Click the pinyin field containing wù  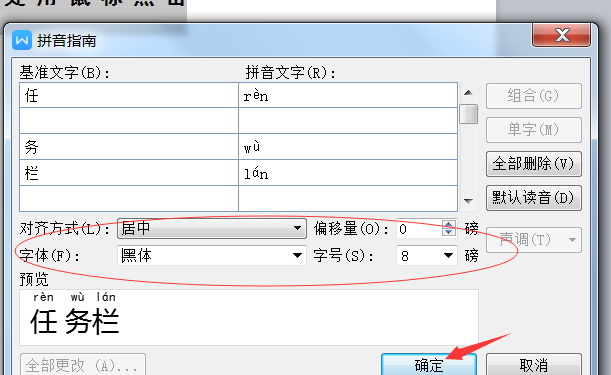pyautogui.click(x=348, y=147)
